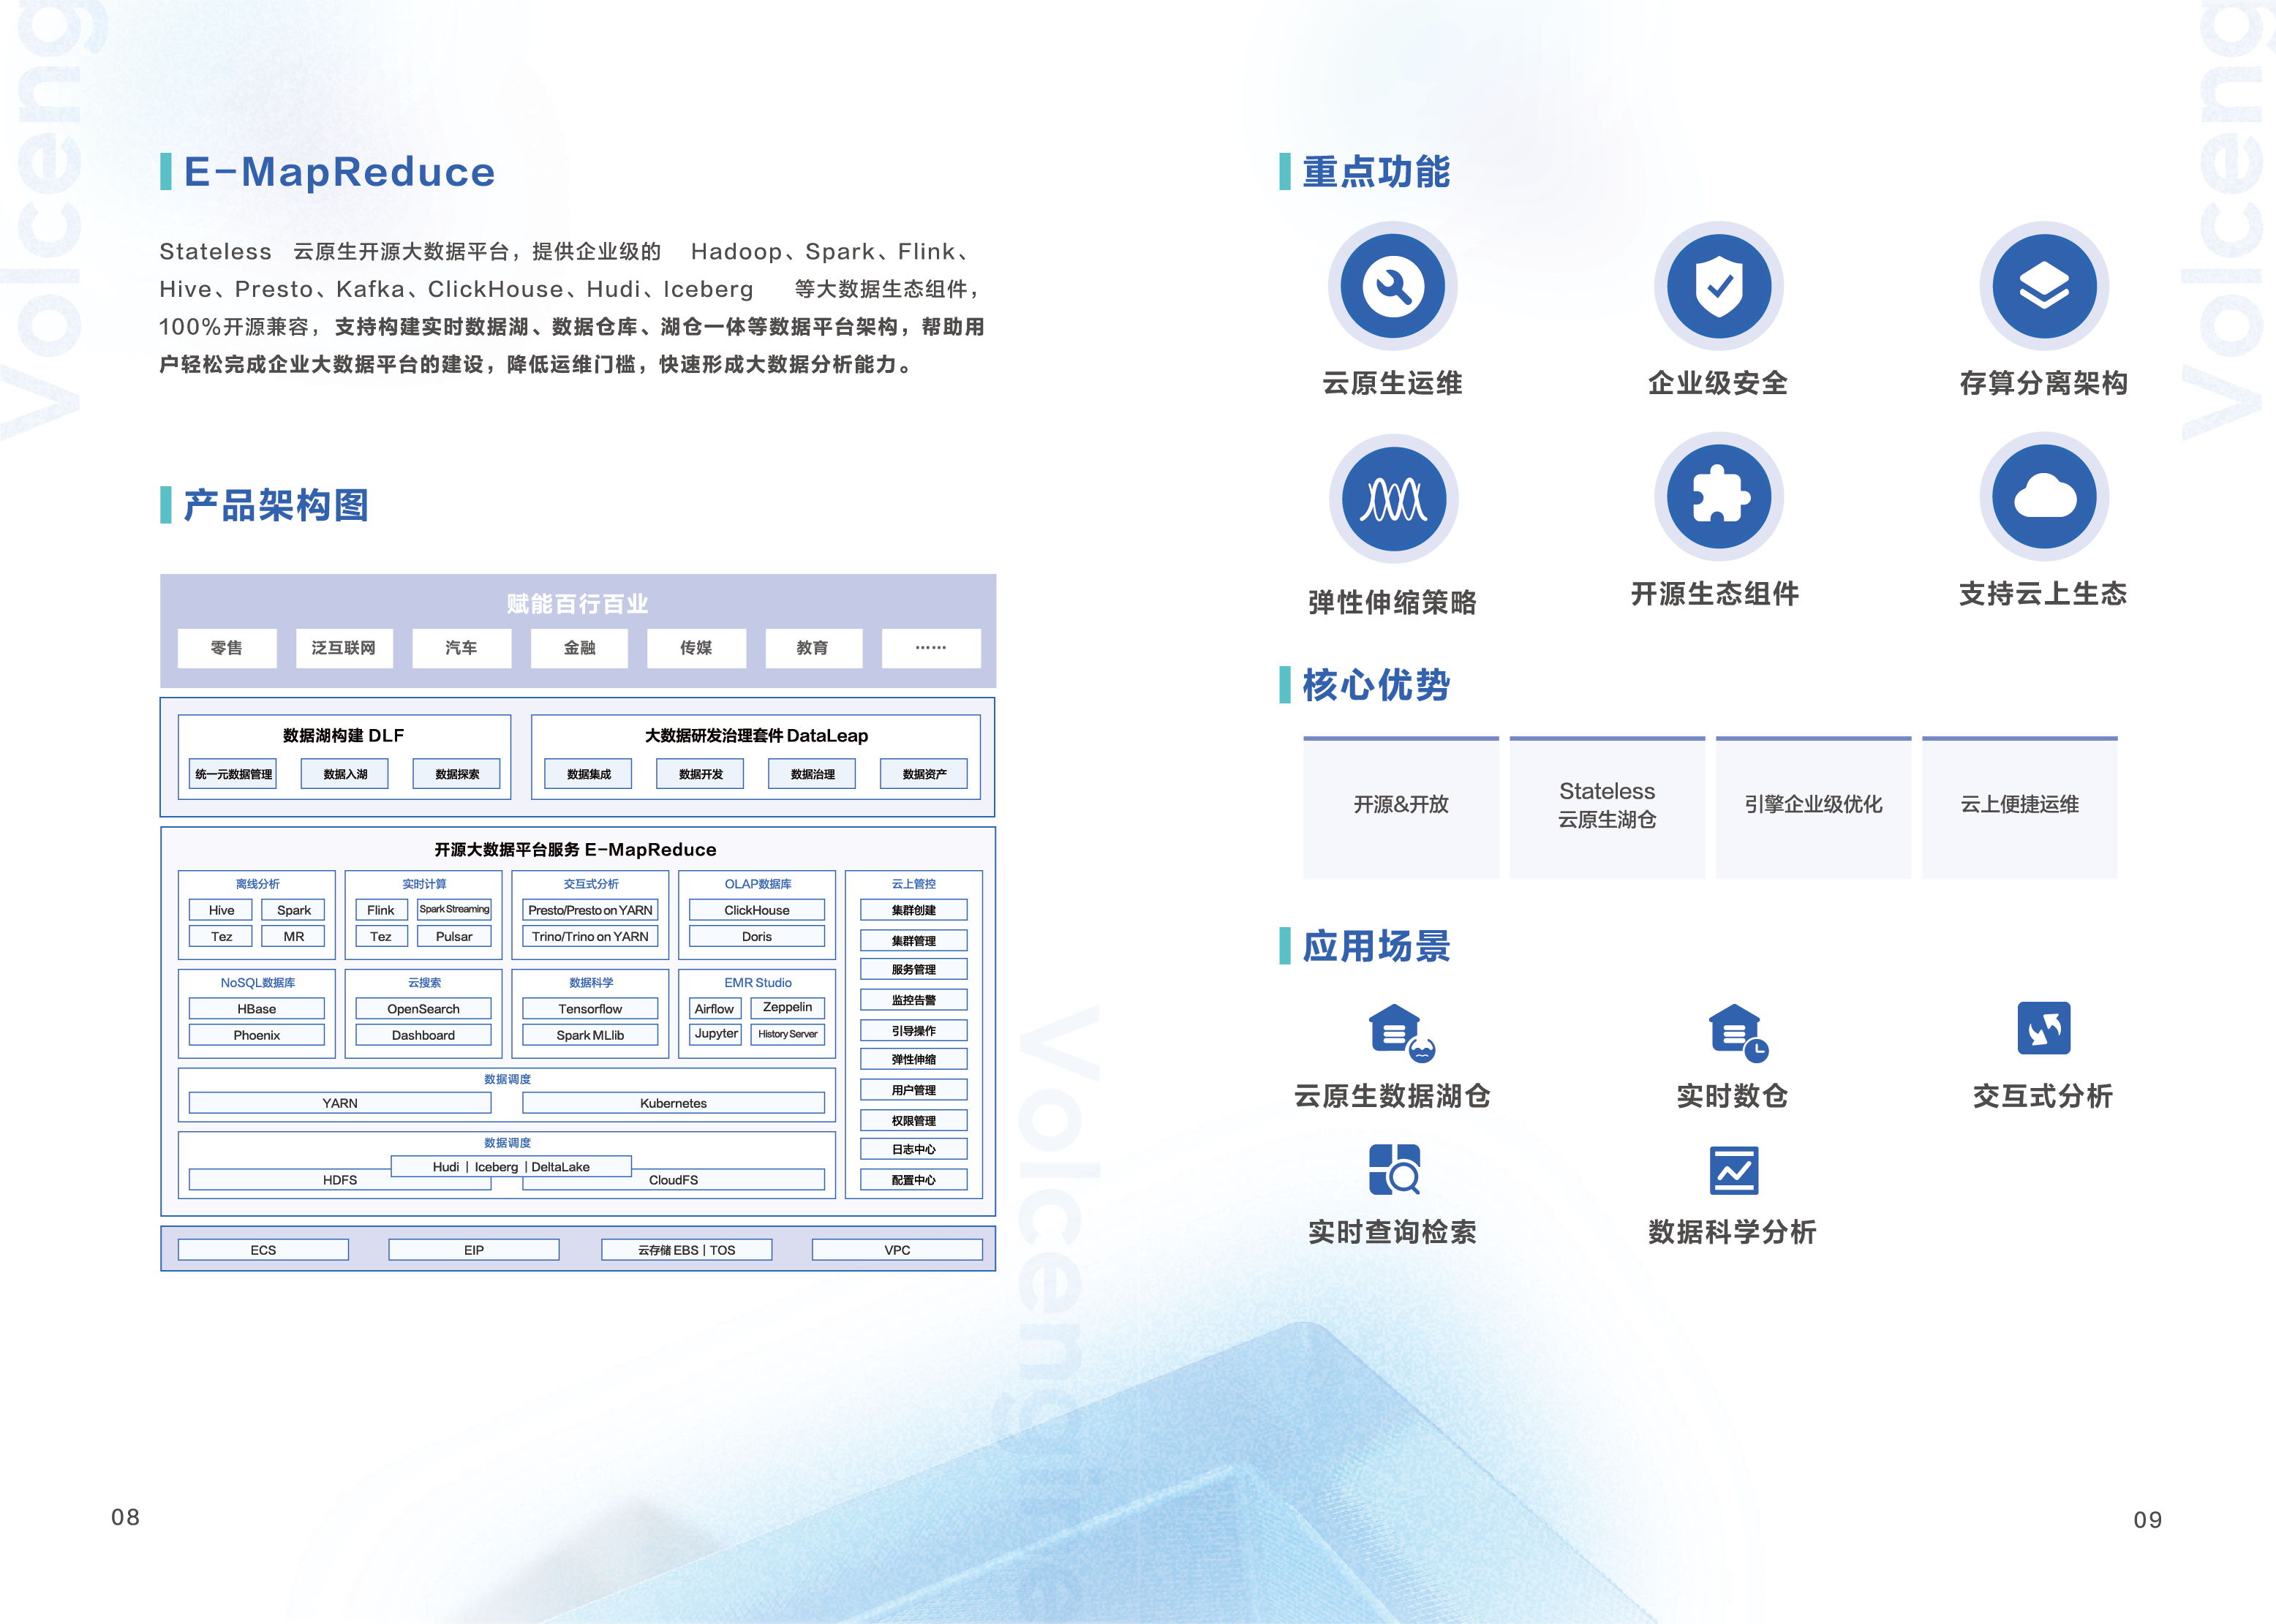Click the 企业级安全 shield icon
Image resolution: width=2276 pixels, height=1624 pixels.
(x=1718, y=287)
